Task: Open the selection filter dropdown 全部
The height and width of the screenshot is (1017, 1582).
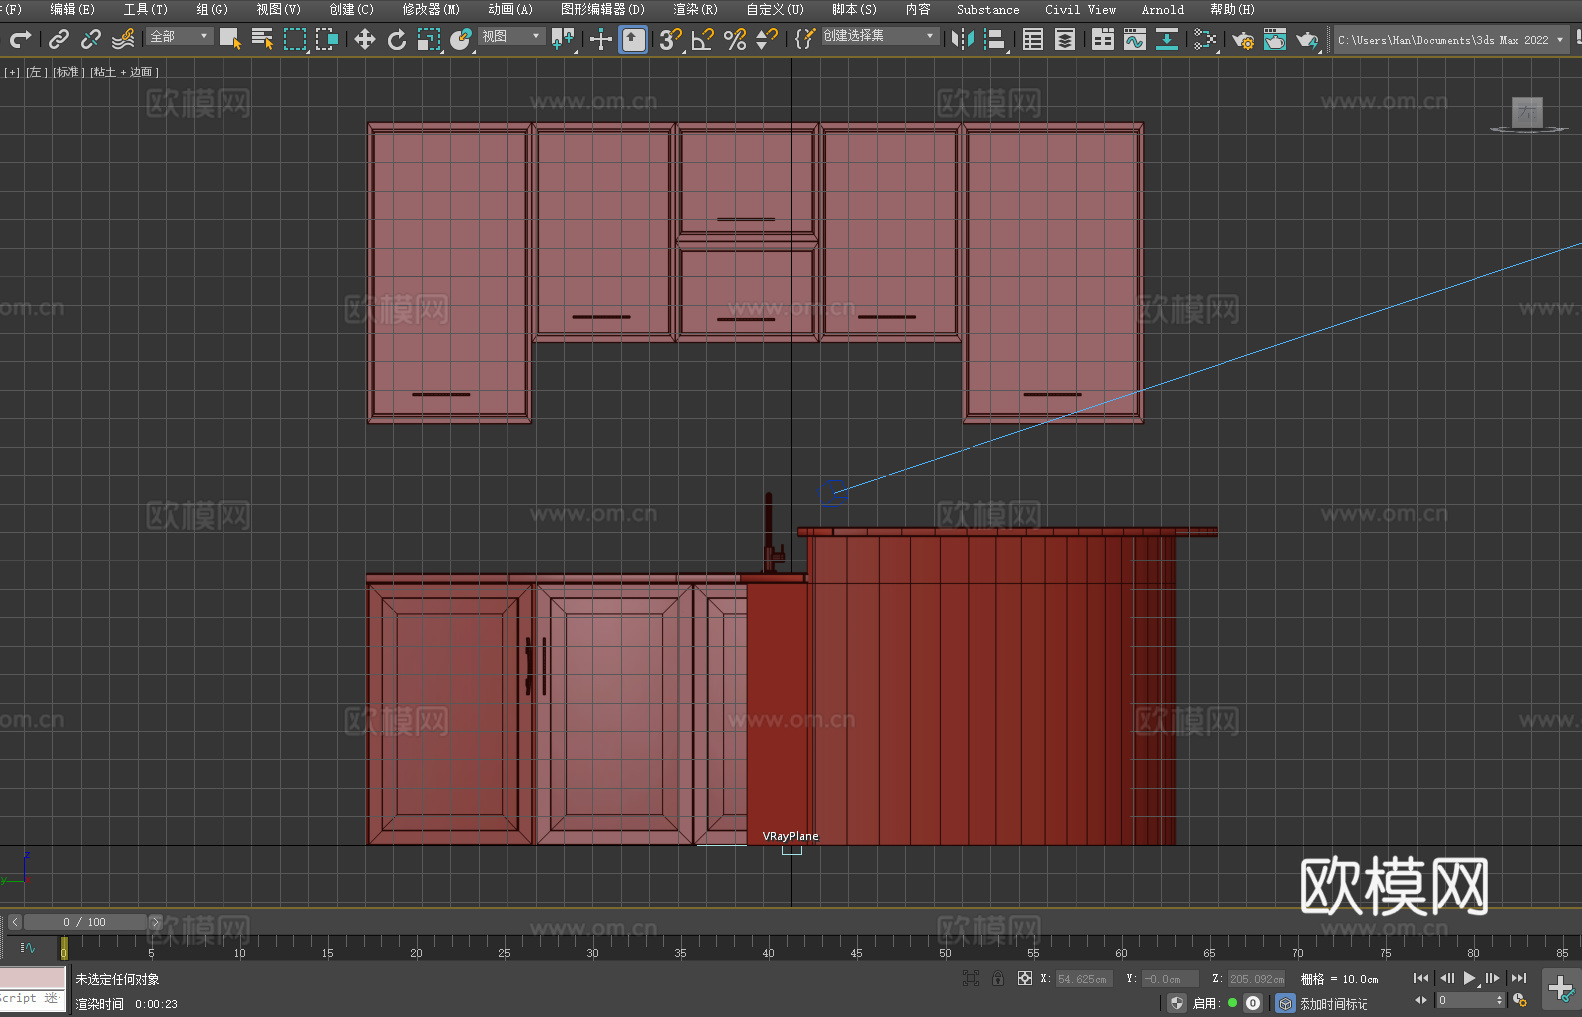Action: point(180,36)
